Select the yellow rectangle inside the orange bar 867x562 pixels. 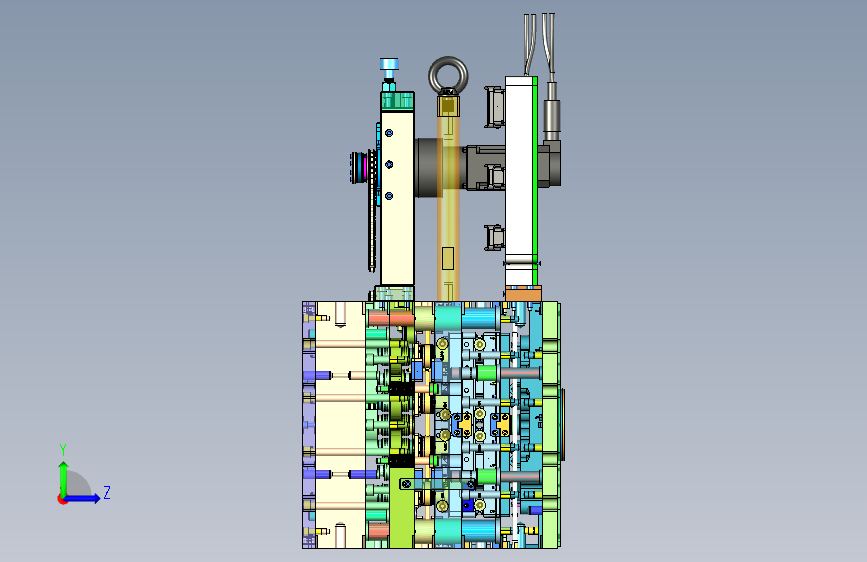[448, 258]
